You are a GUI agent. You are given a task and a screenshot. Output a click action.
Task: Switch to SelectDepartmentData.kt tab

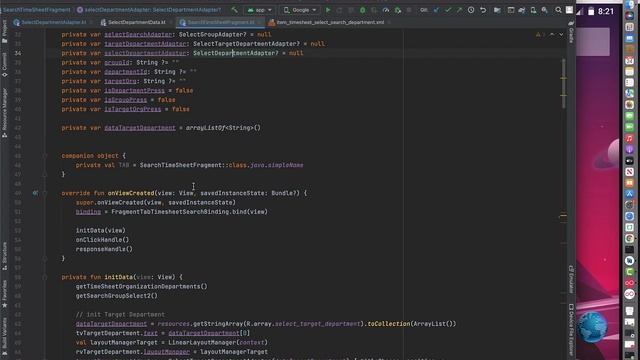pos(133,22)
